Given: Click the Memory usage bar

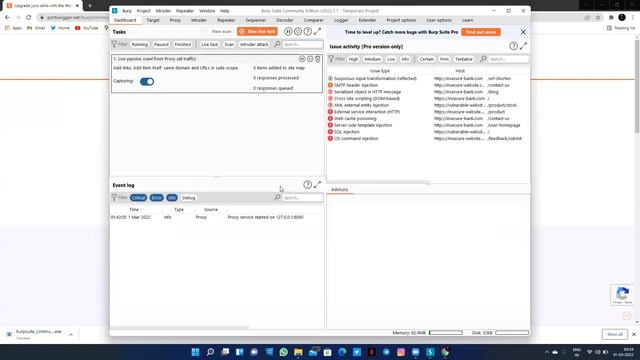Looking at the screenshot, I should 446,333.
